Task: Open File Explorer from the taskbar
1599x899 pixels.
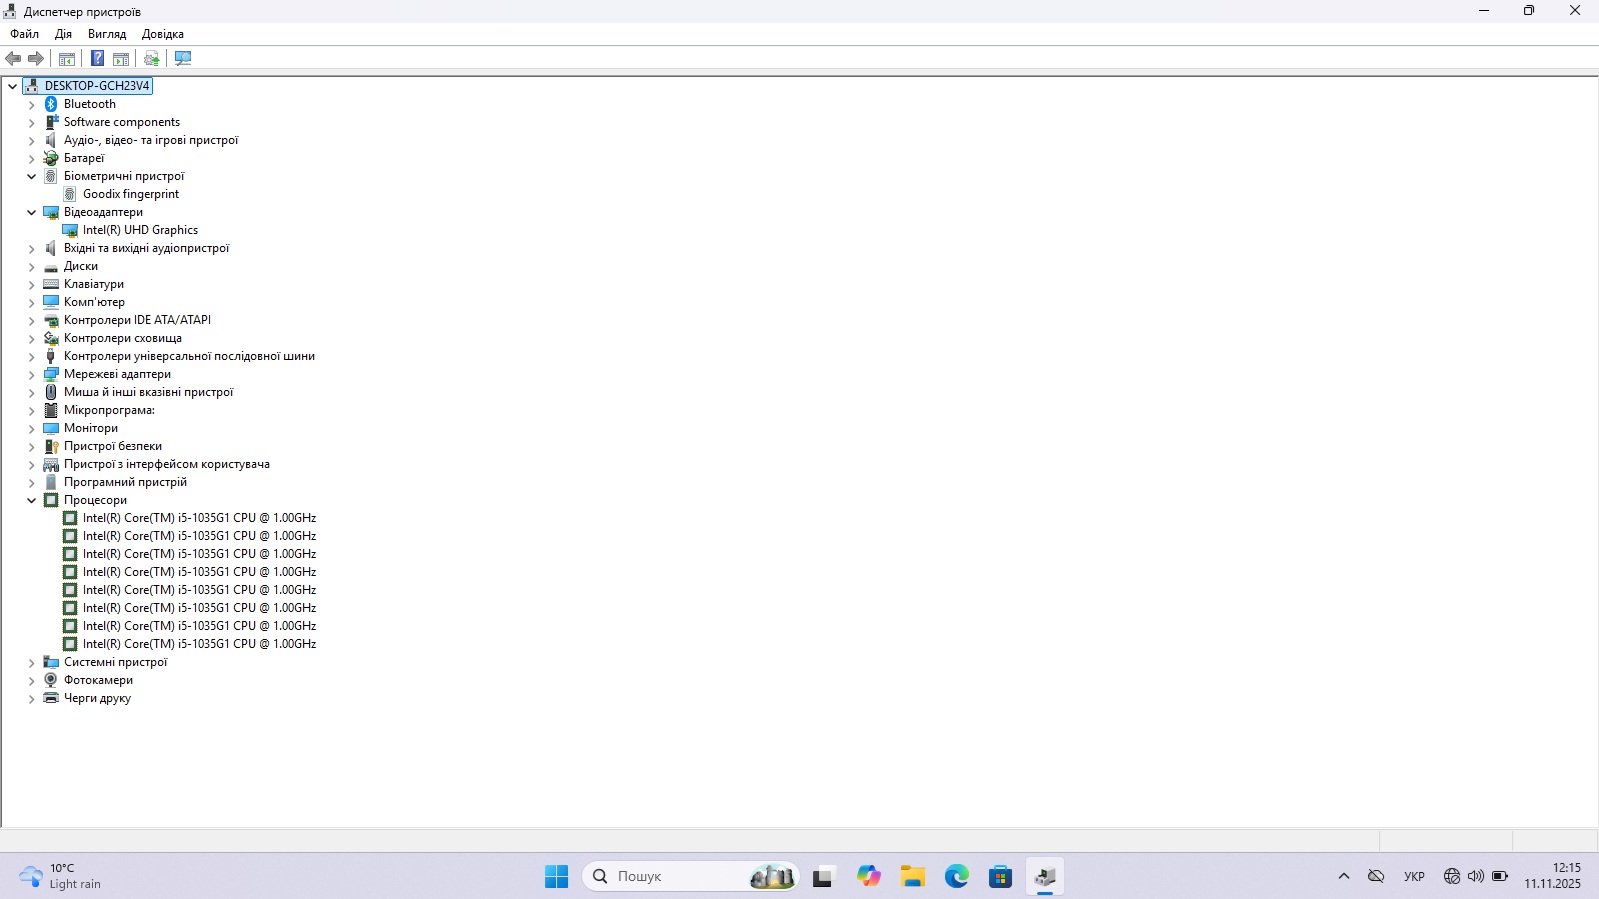Action: (912, 877)
